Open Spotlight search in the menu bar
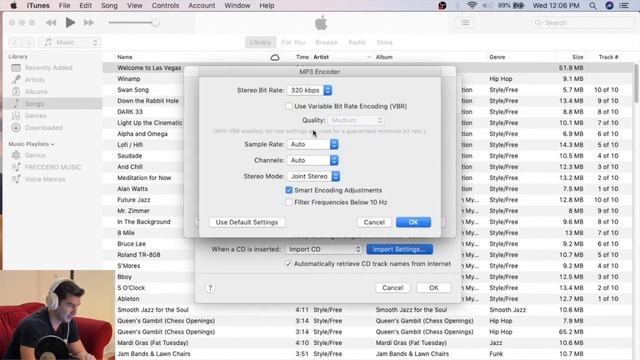The width and height of the screenshot is (640, 360). (x=593, y=5)
